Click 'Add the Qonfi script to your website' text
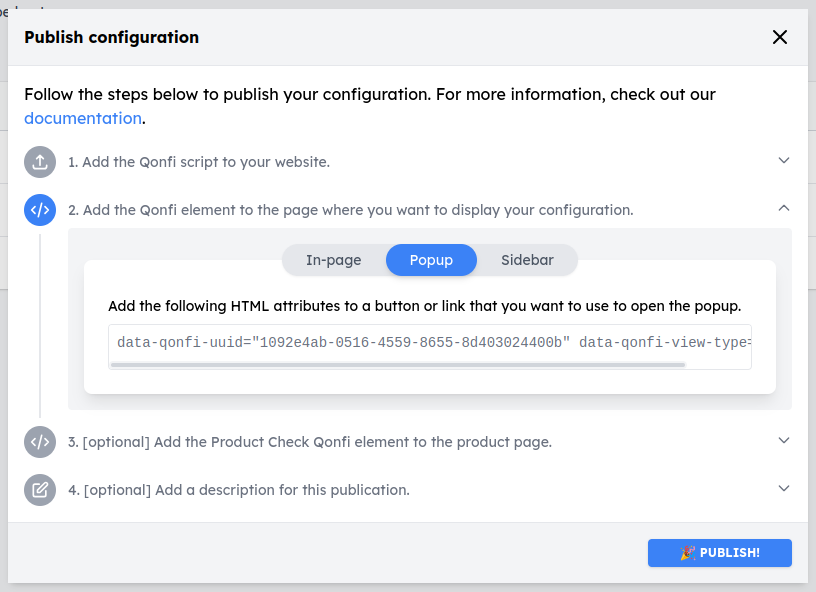Viewport: 816px width, 592px height. click(x=199, y=162)
